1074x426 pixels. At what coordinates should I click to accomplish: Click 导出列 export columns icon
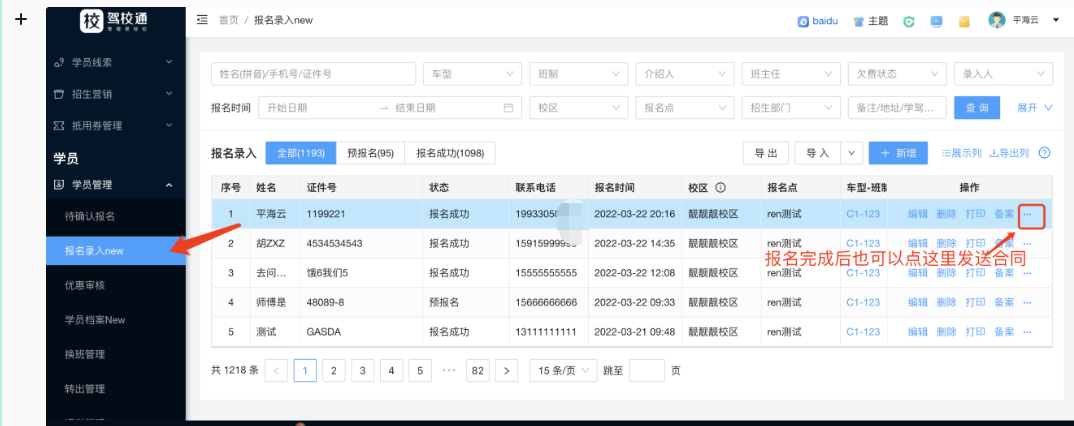pyautogui.click(x=994, y=153)
